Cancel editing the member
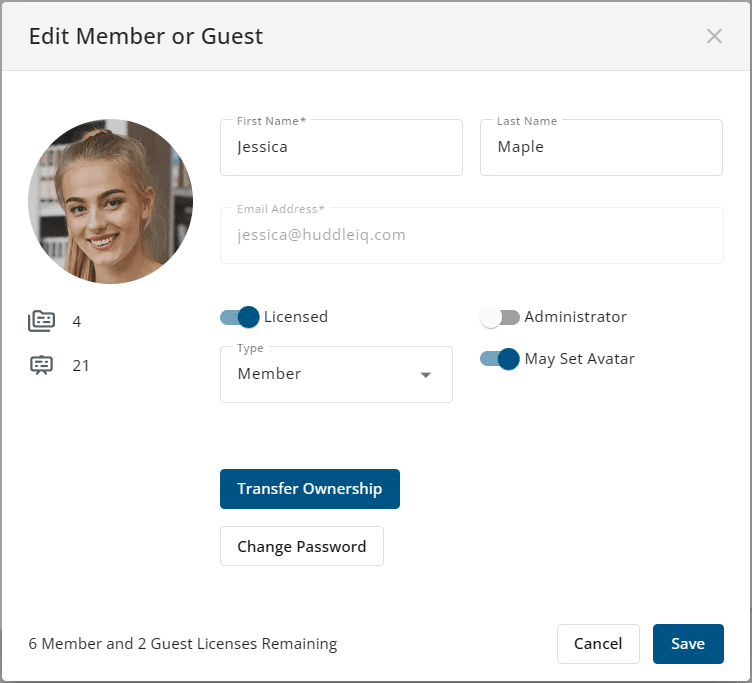This screenshot has width=752, height=683. (598, 644)
